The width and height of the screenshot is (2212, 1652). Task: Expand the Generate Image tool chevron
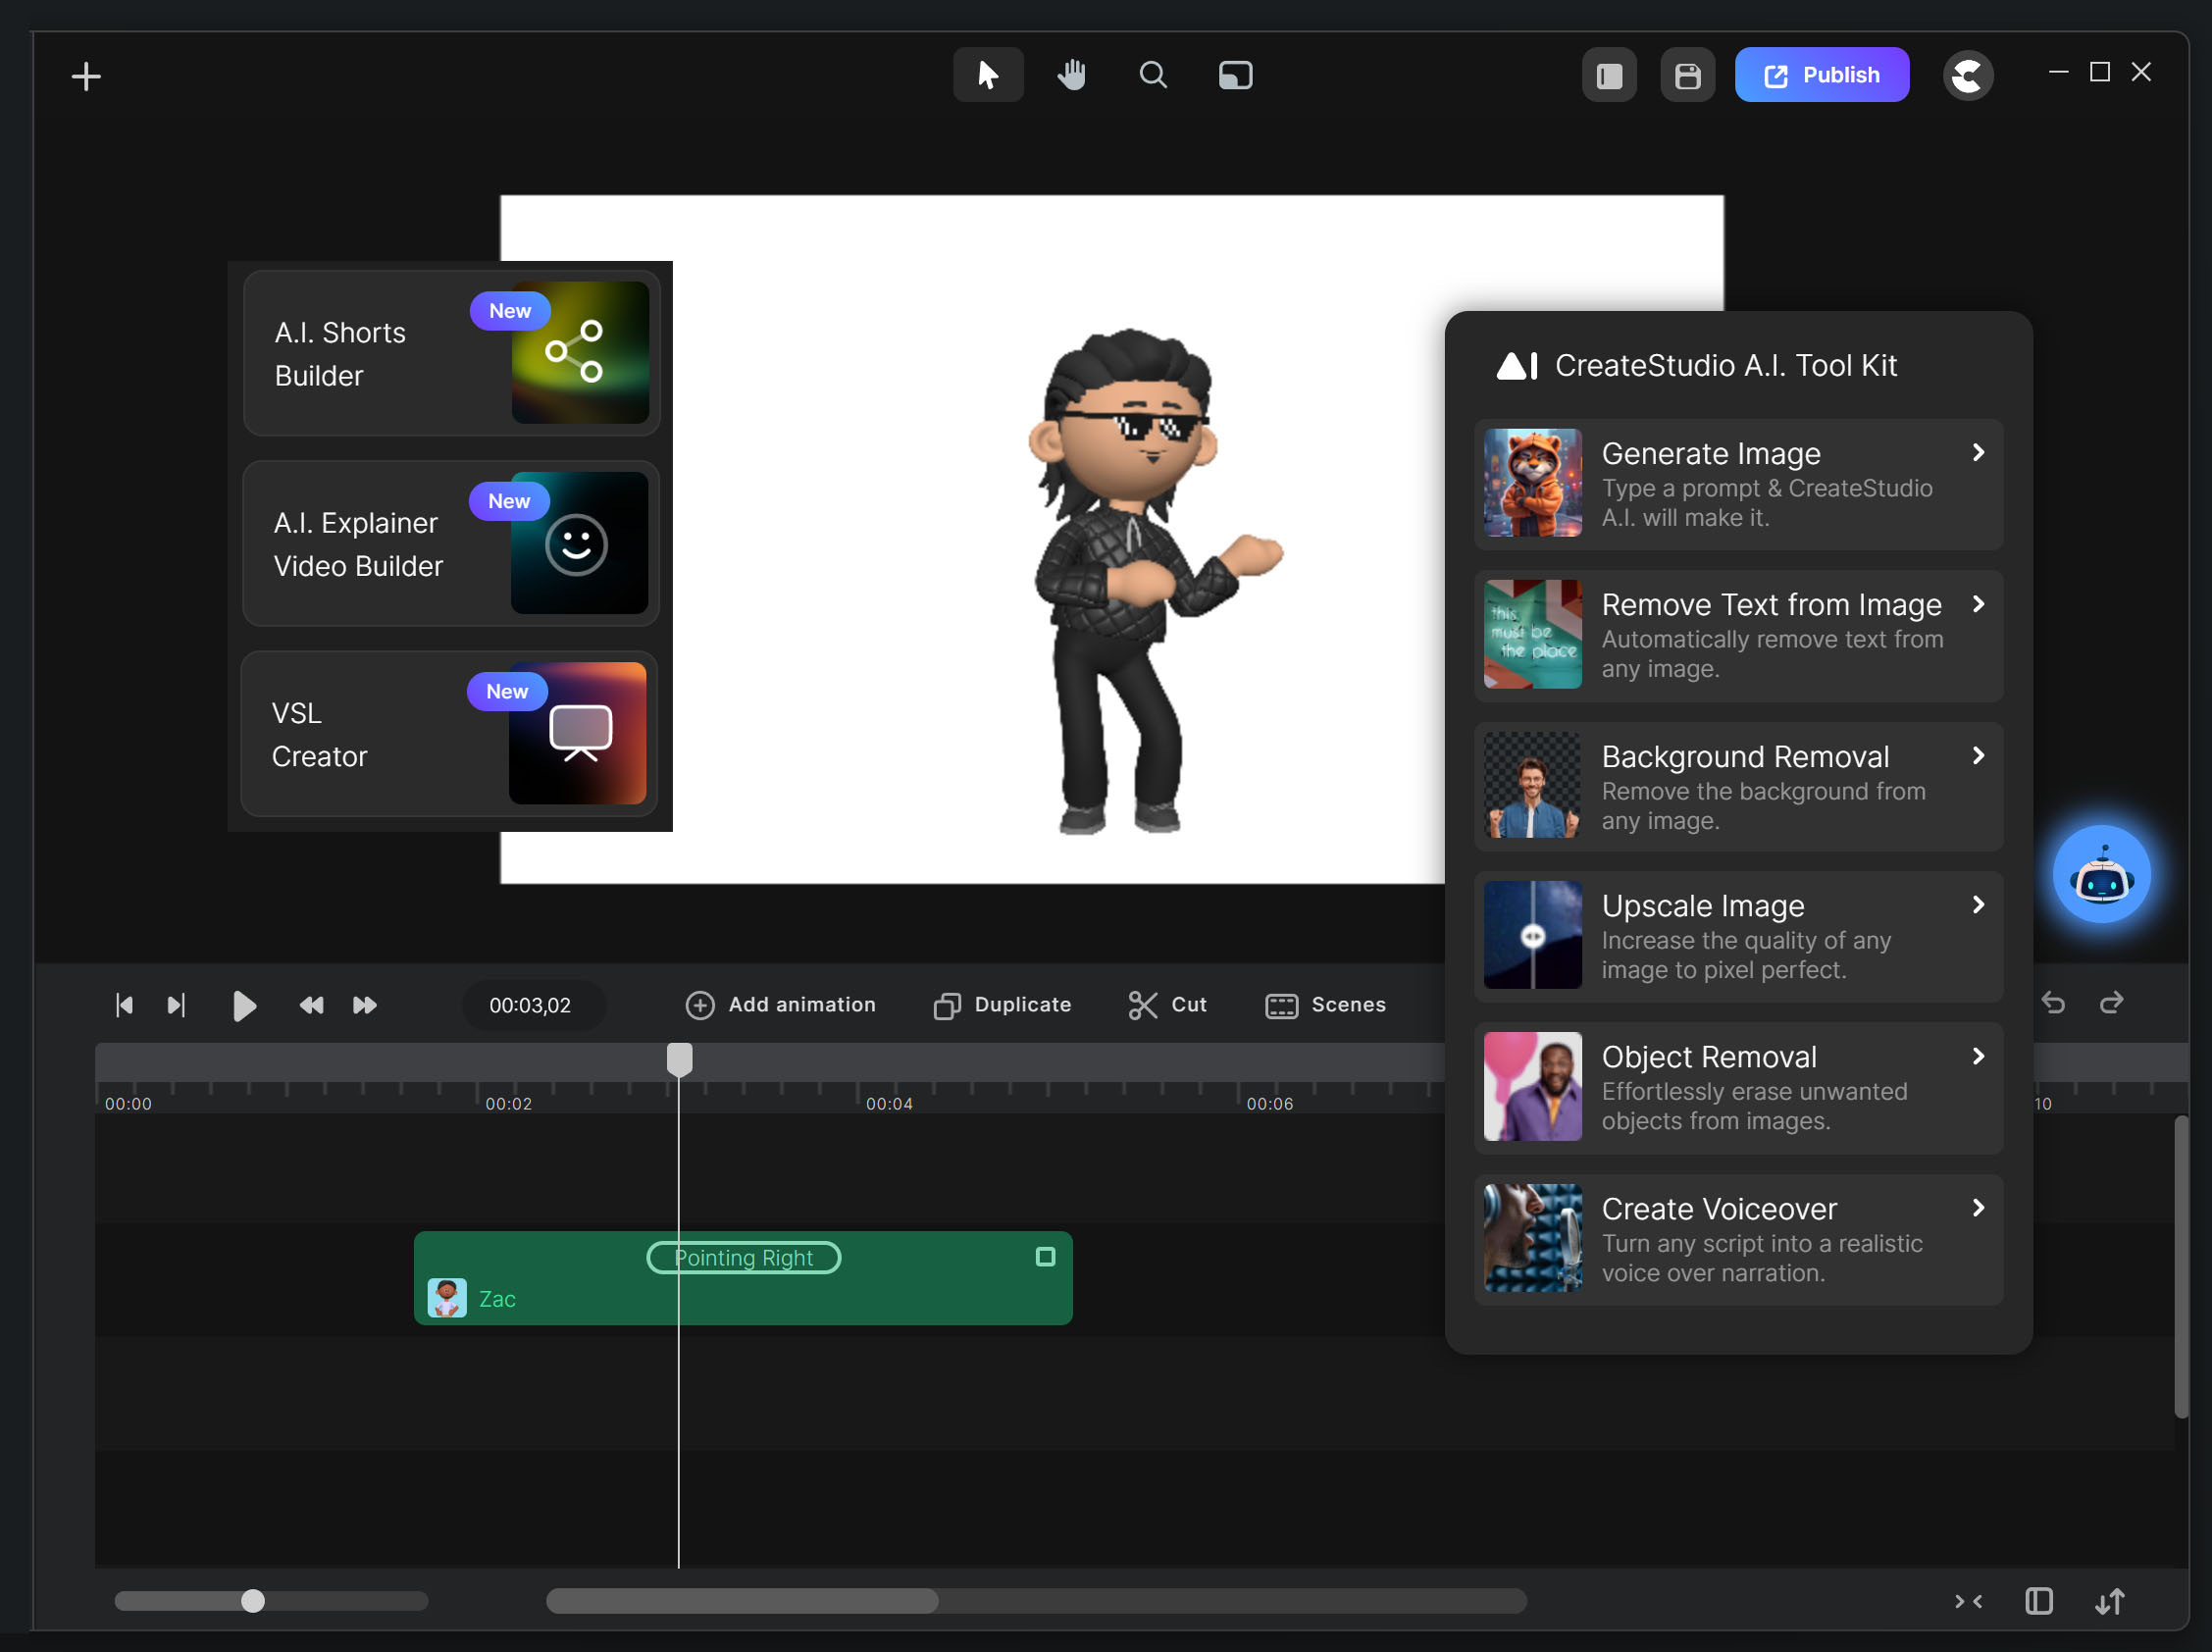pos(1978,453)
